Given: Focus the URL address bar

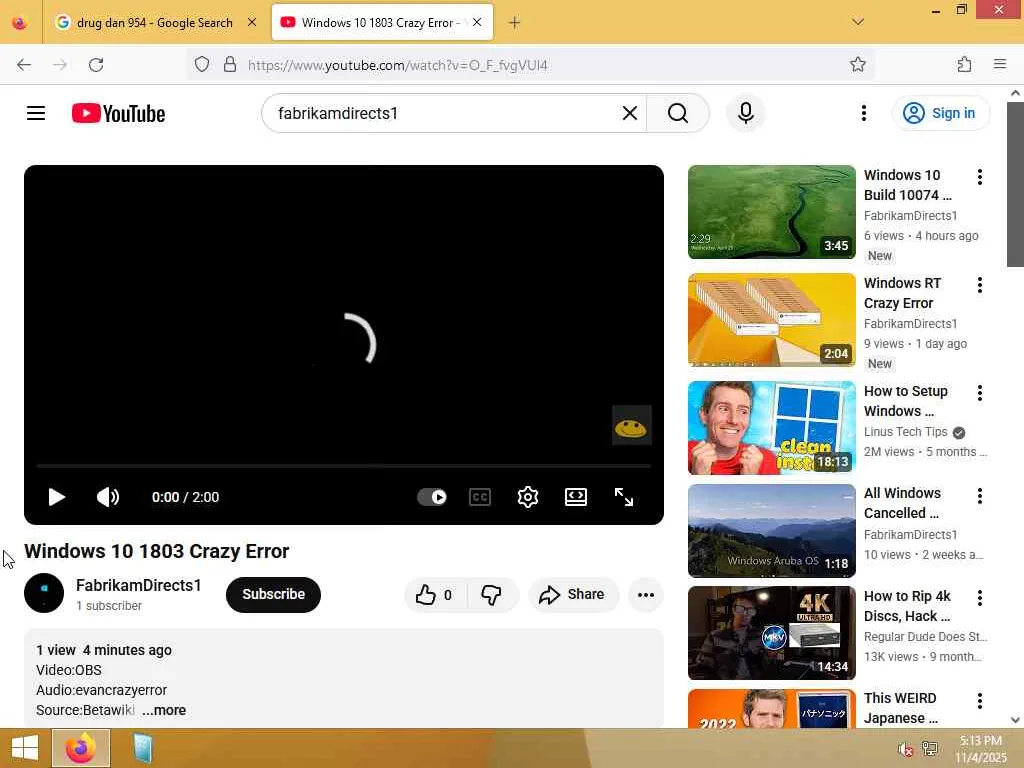Looking at the screenshot, I should click(529, 65).
